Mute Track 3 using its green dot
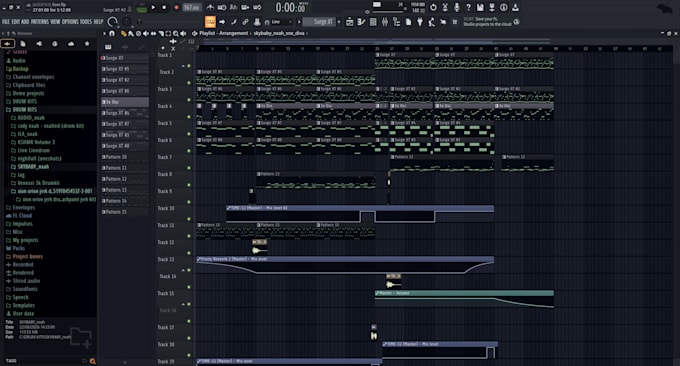Image resolution: width=680 pixels, height=366 pixels. click(x=189, y=100)
